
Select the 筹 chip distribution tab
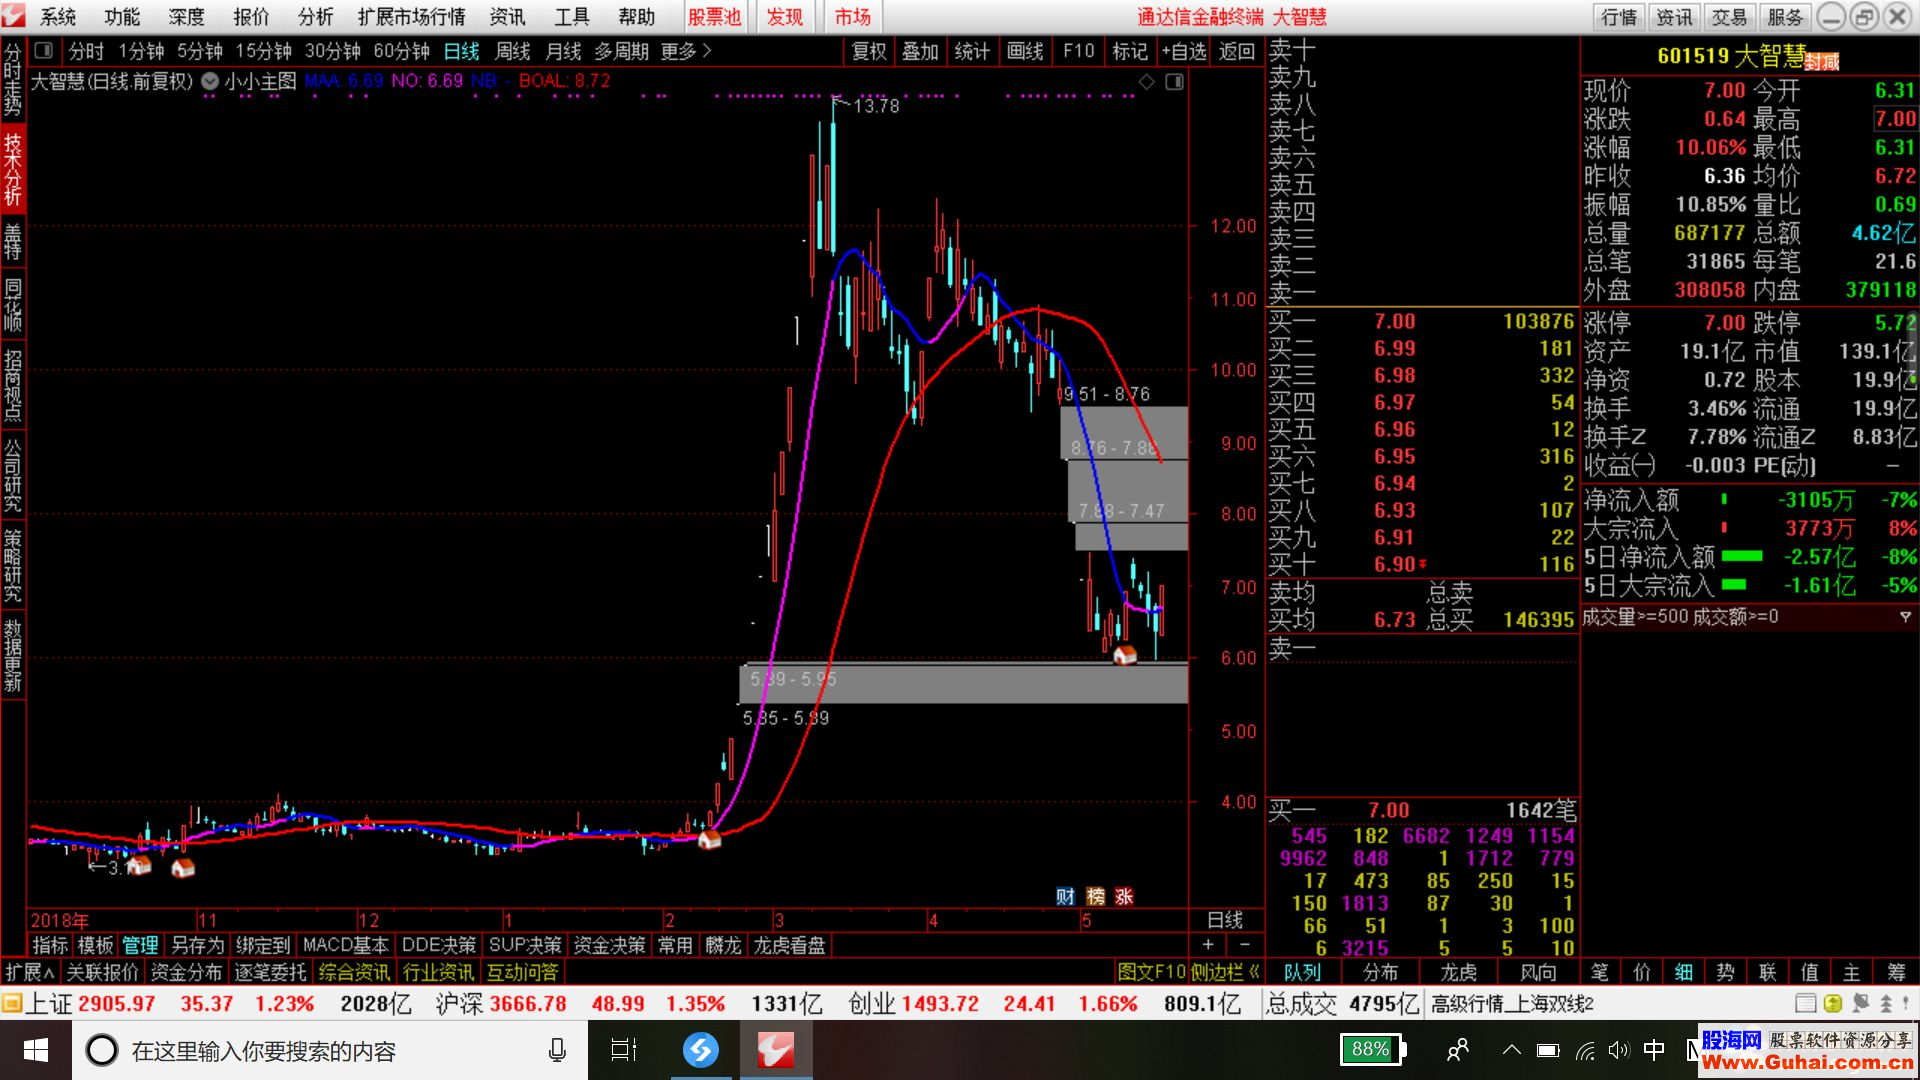coord(1896,972)
